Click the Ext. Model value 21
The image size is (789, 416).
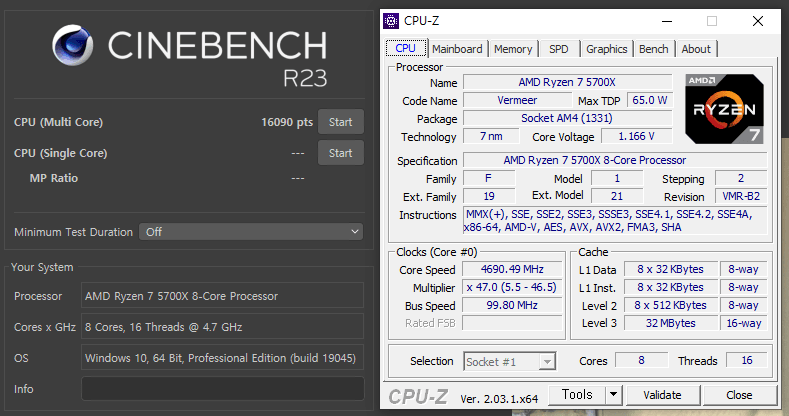(617, 196)
